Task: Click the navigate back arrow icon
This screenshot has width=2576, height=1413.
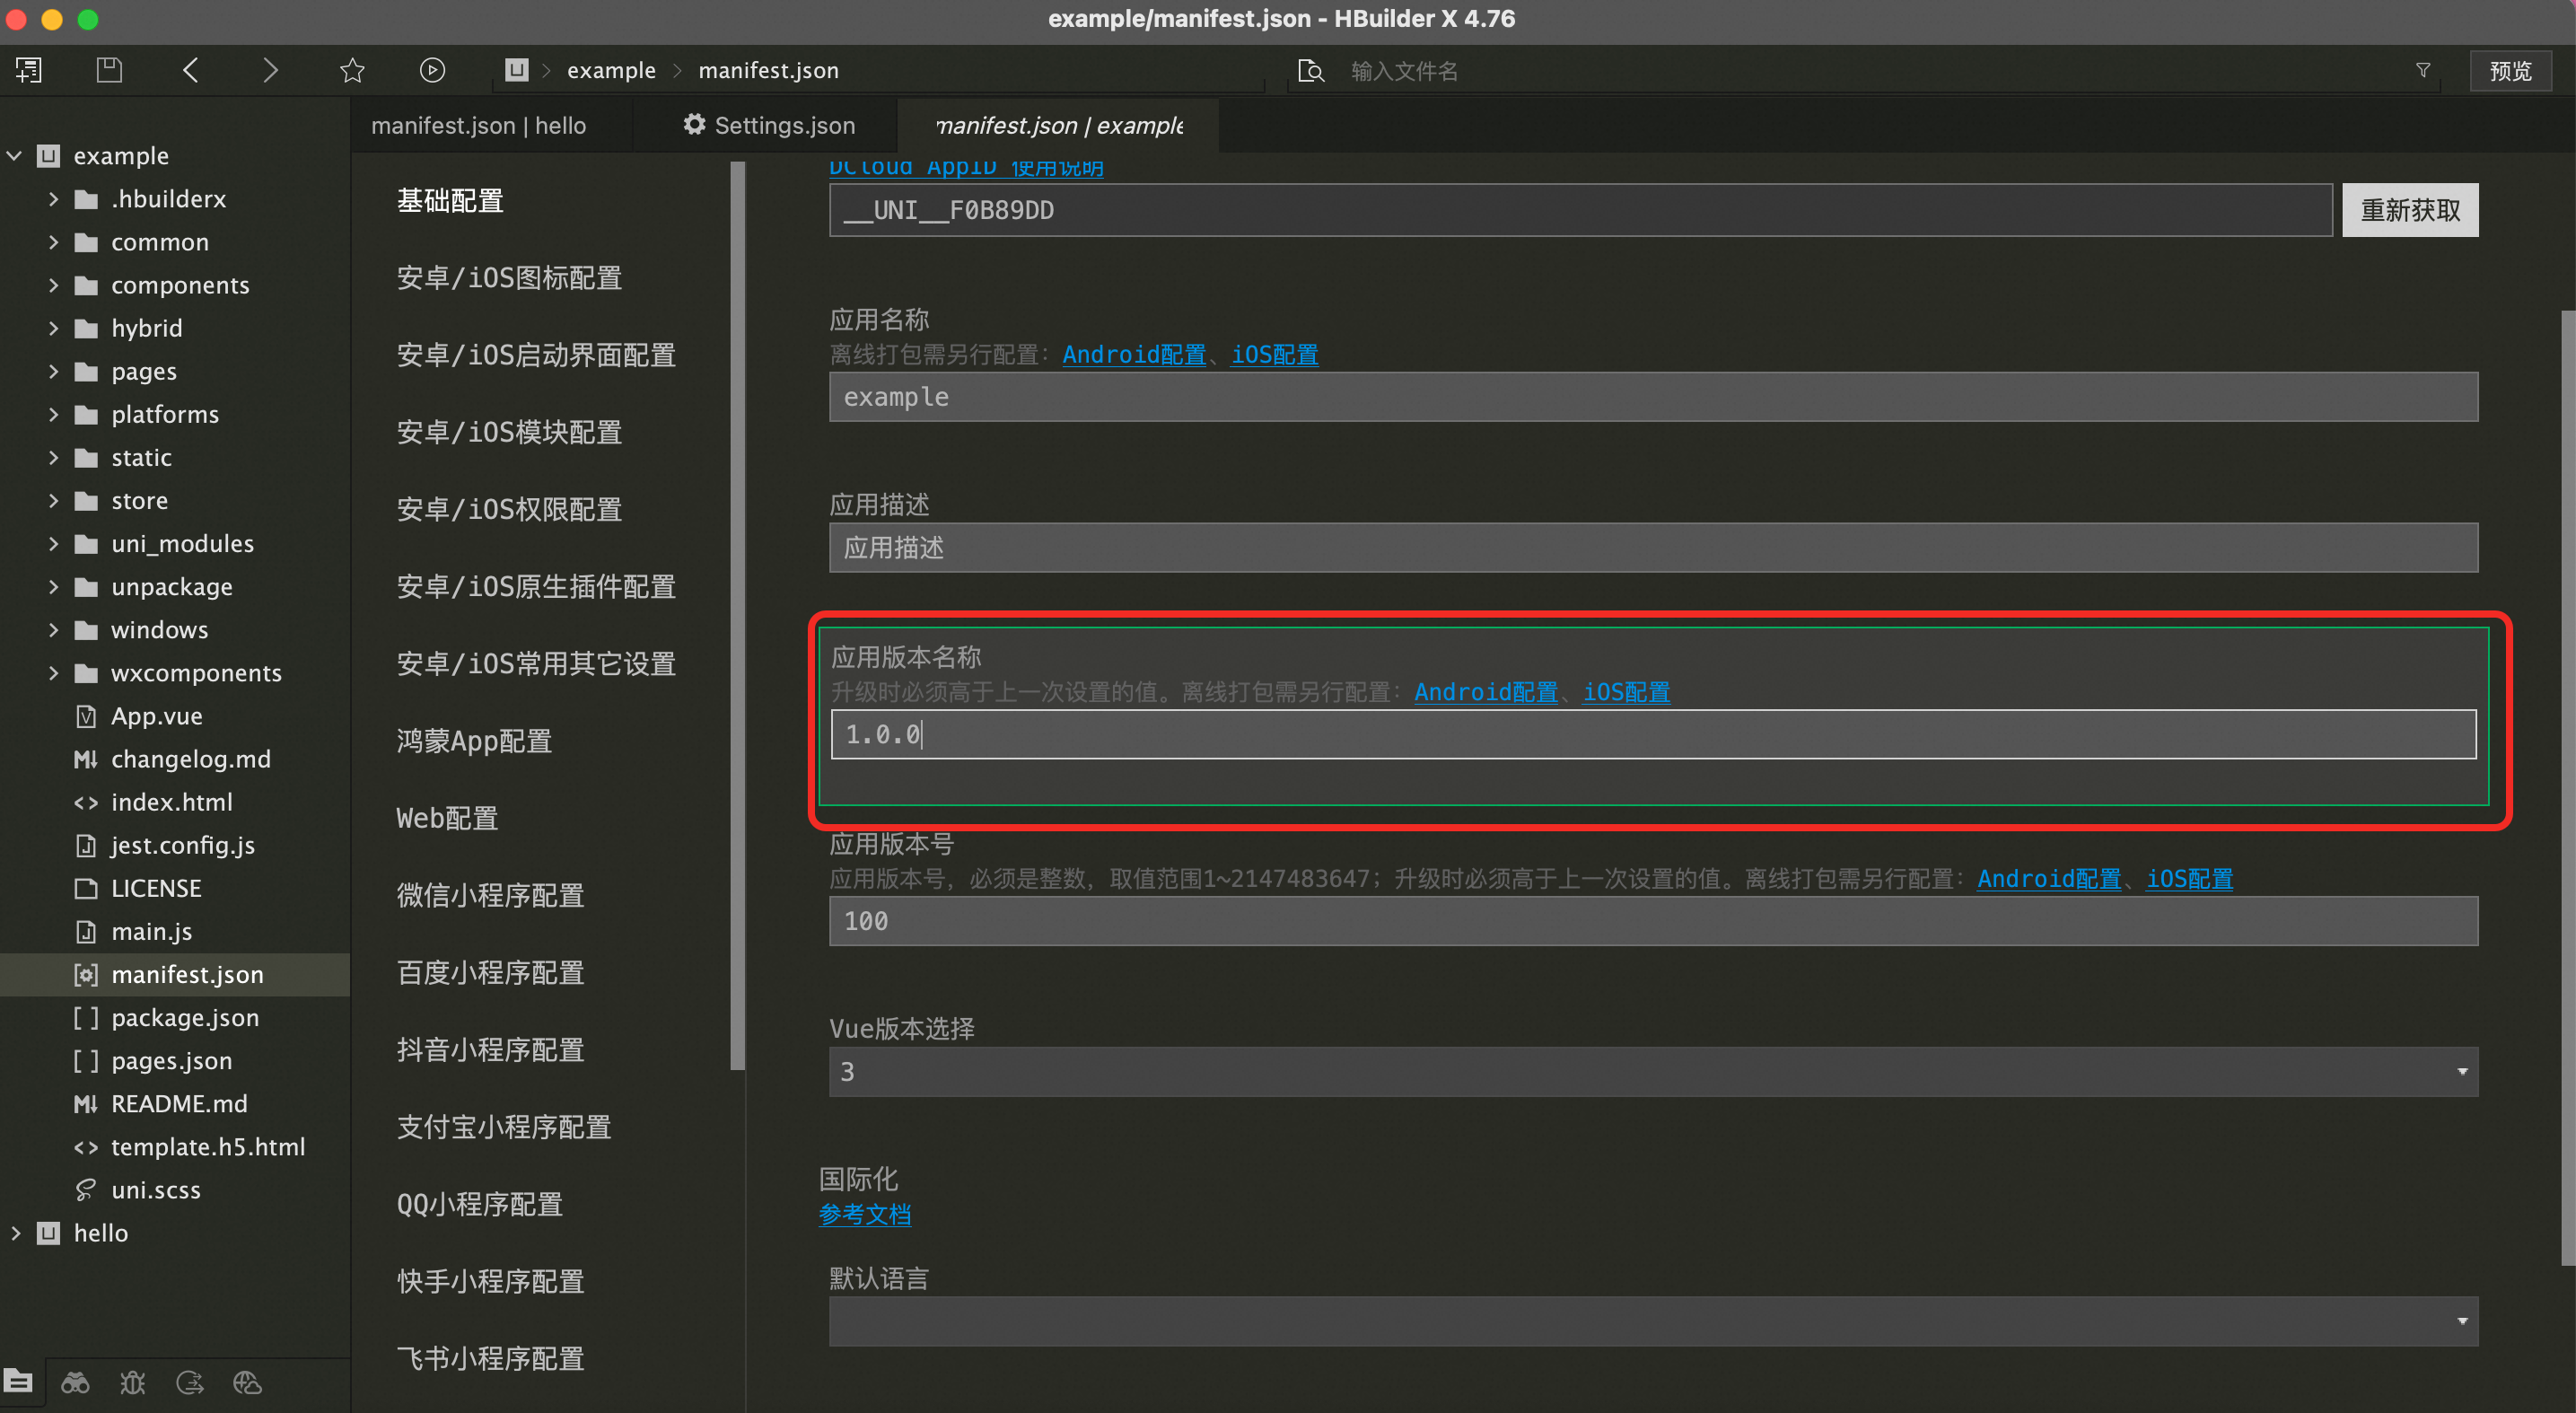Action: (190, 70)
